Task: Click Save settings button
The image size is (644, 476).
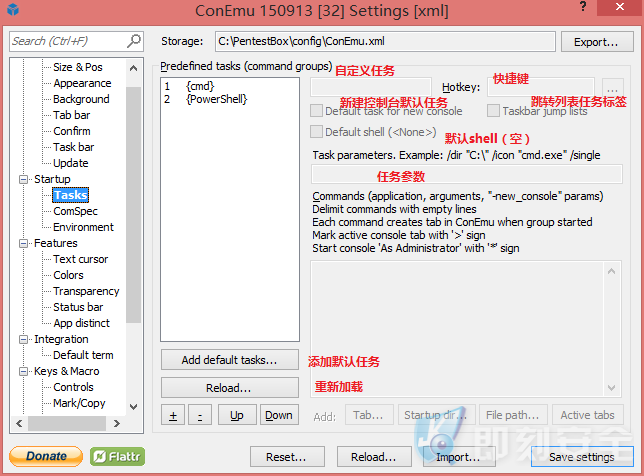Action: [582, 457]
